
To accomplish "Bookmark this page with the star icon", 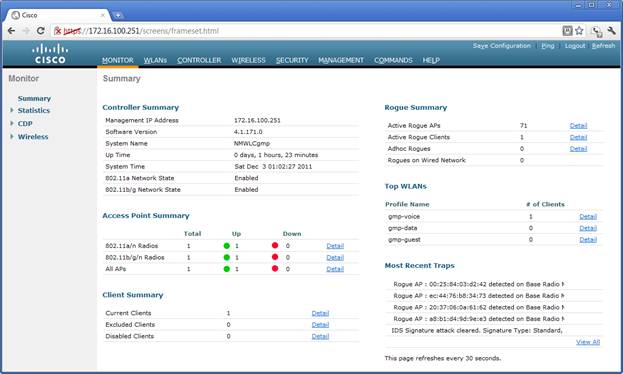I will tap(579, 31).
